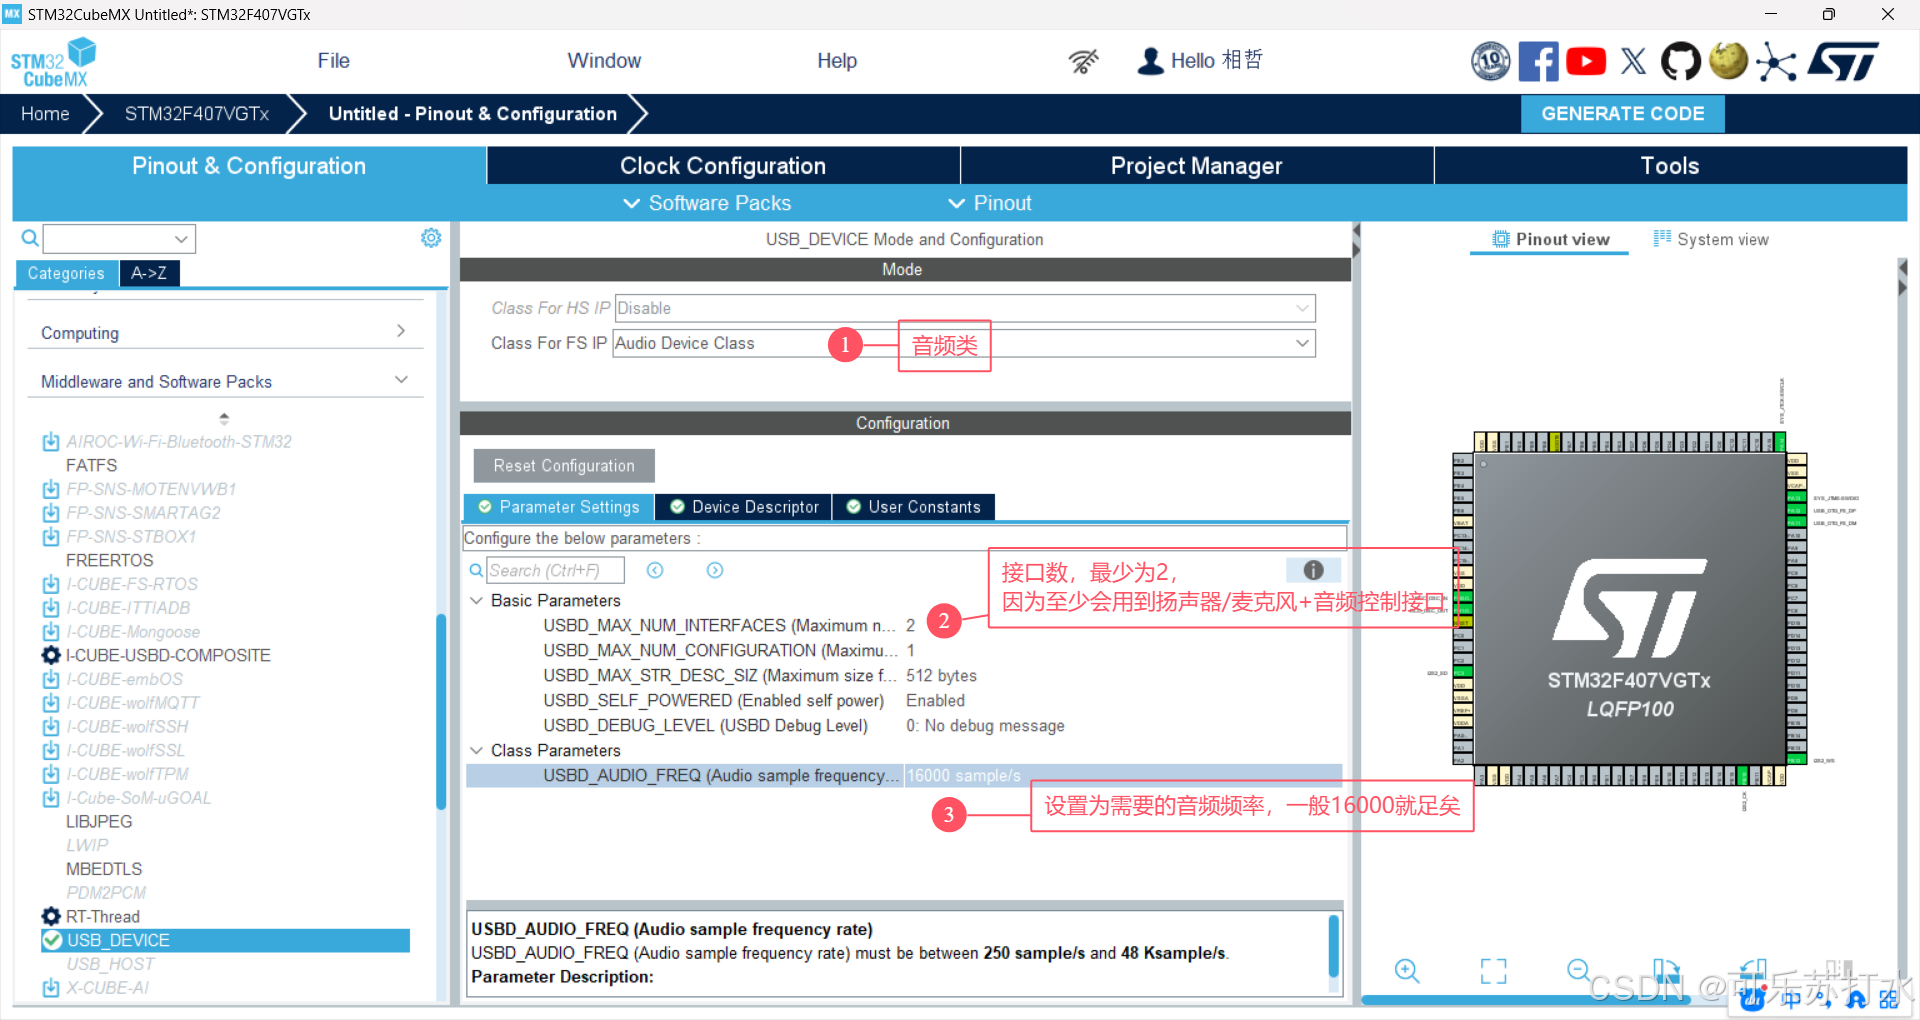The image size is (1920, 1020).
Task: Click Reset Configuration button
Action: point(564,466)
